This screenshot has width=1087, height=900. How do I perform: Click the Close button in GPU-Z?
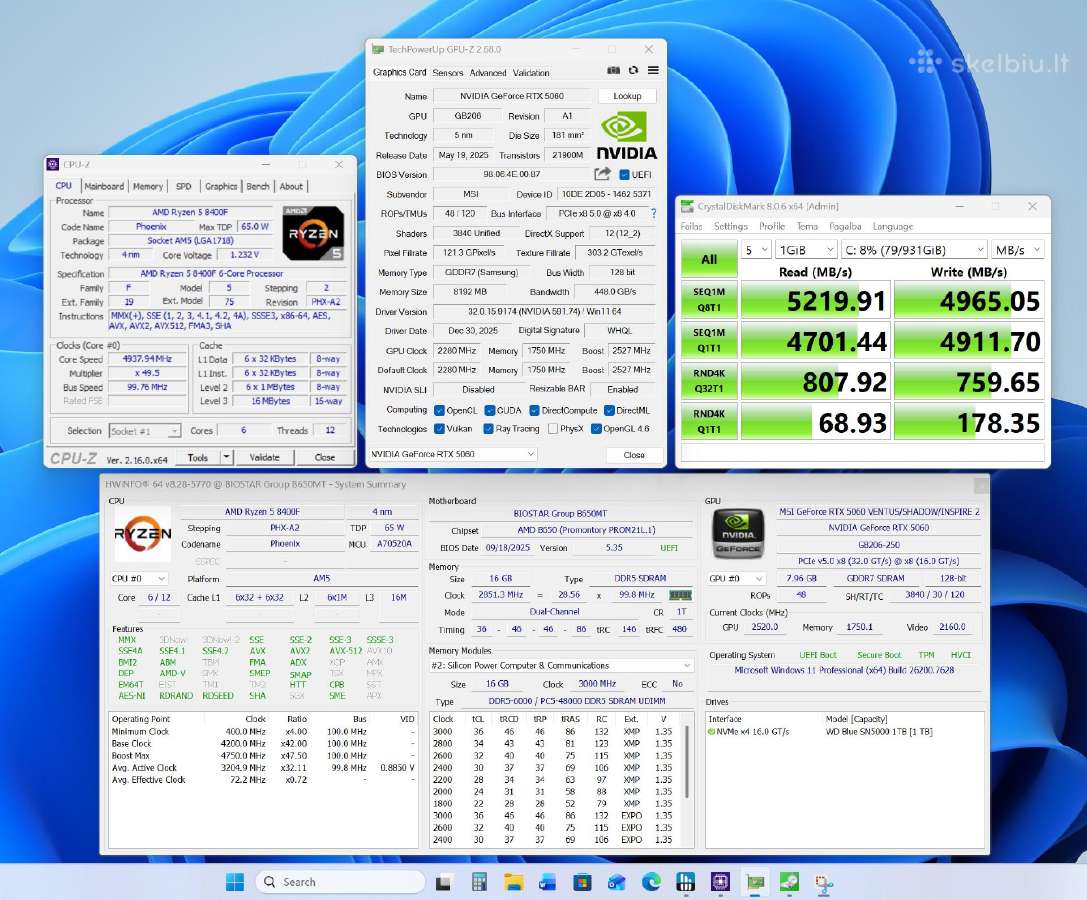pos(634,455)
